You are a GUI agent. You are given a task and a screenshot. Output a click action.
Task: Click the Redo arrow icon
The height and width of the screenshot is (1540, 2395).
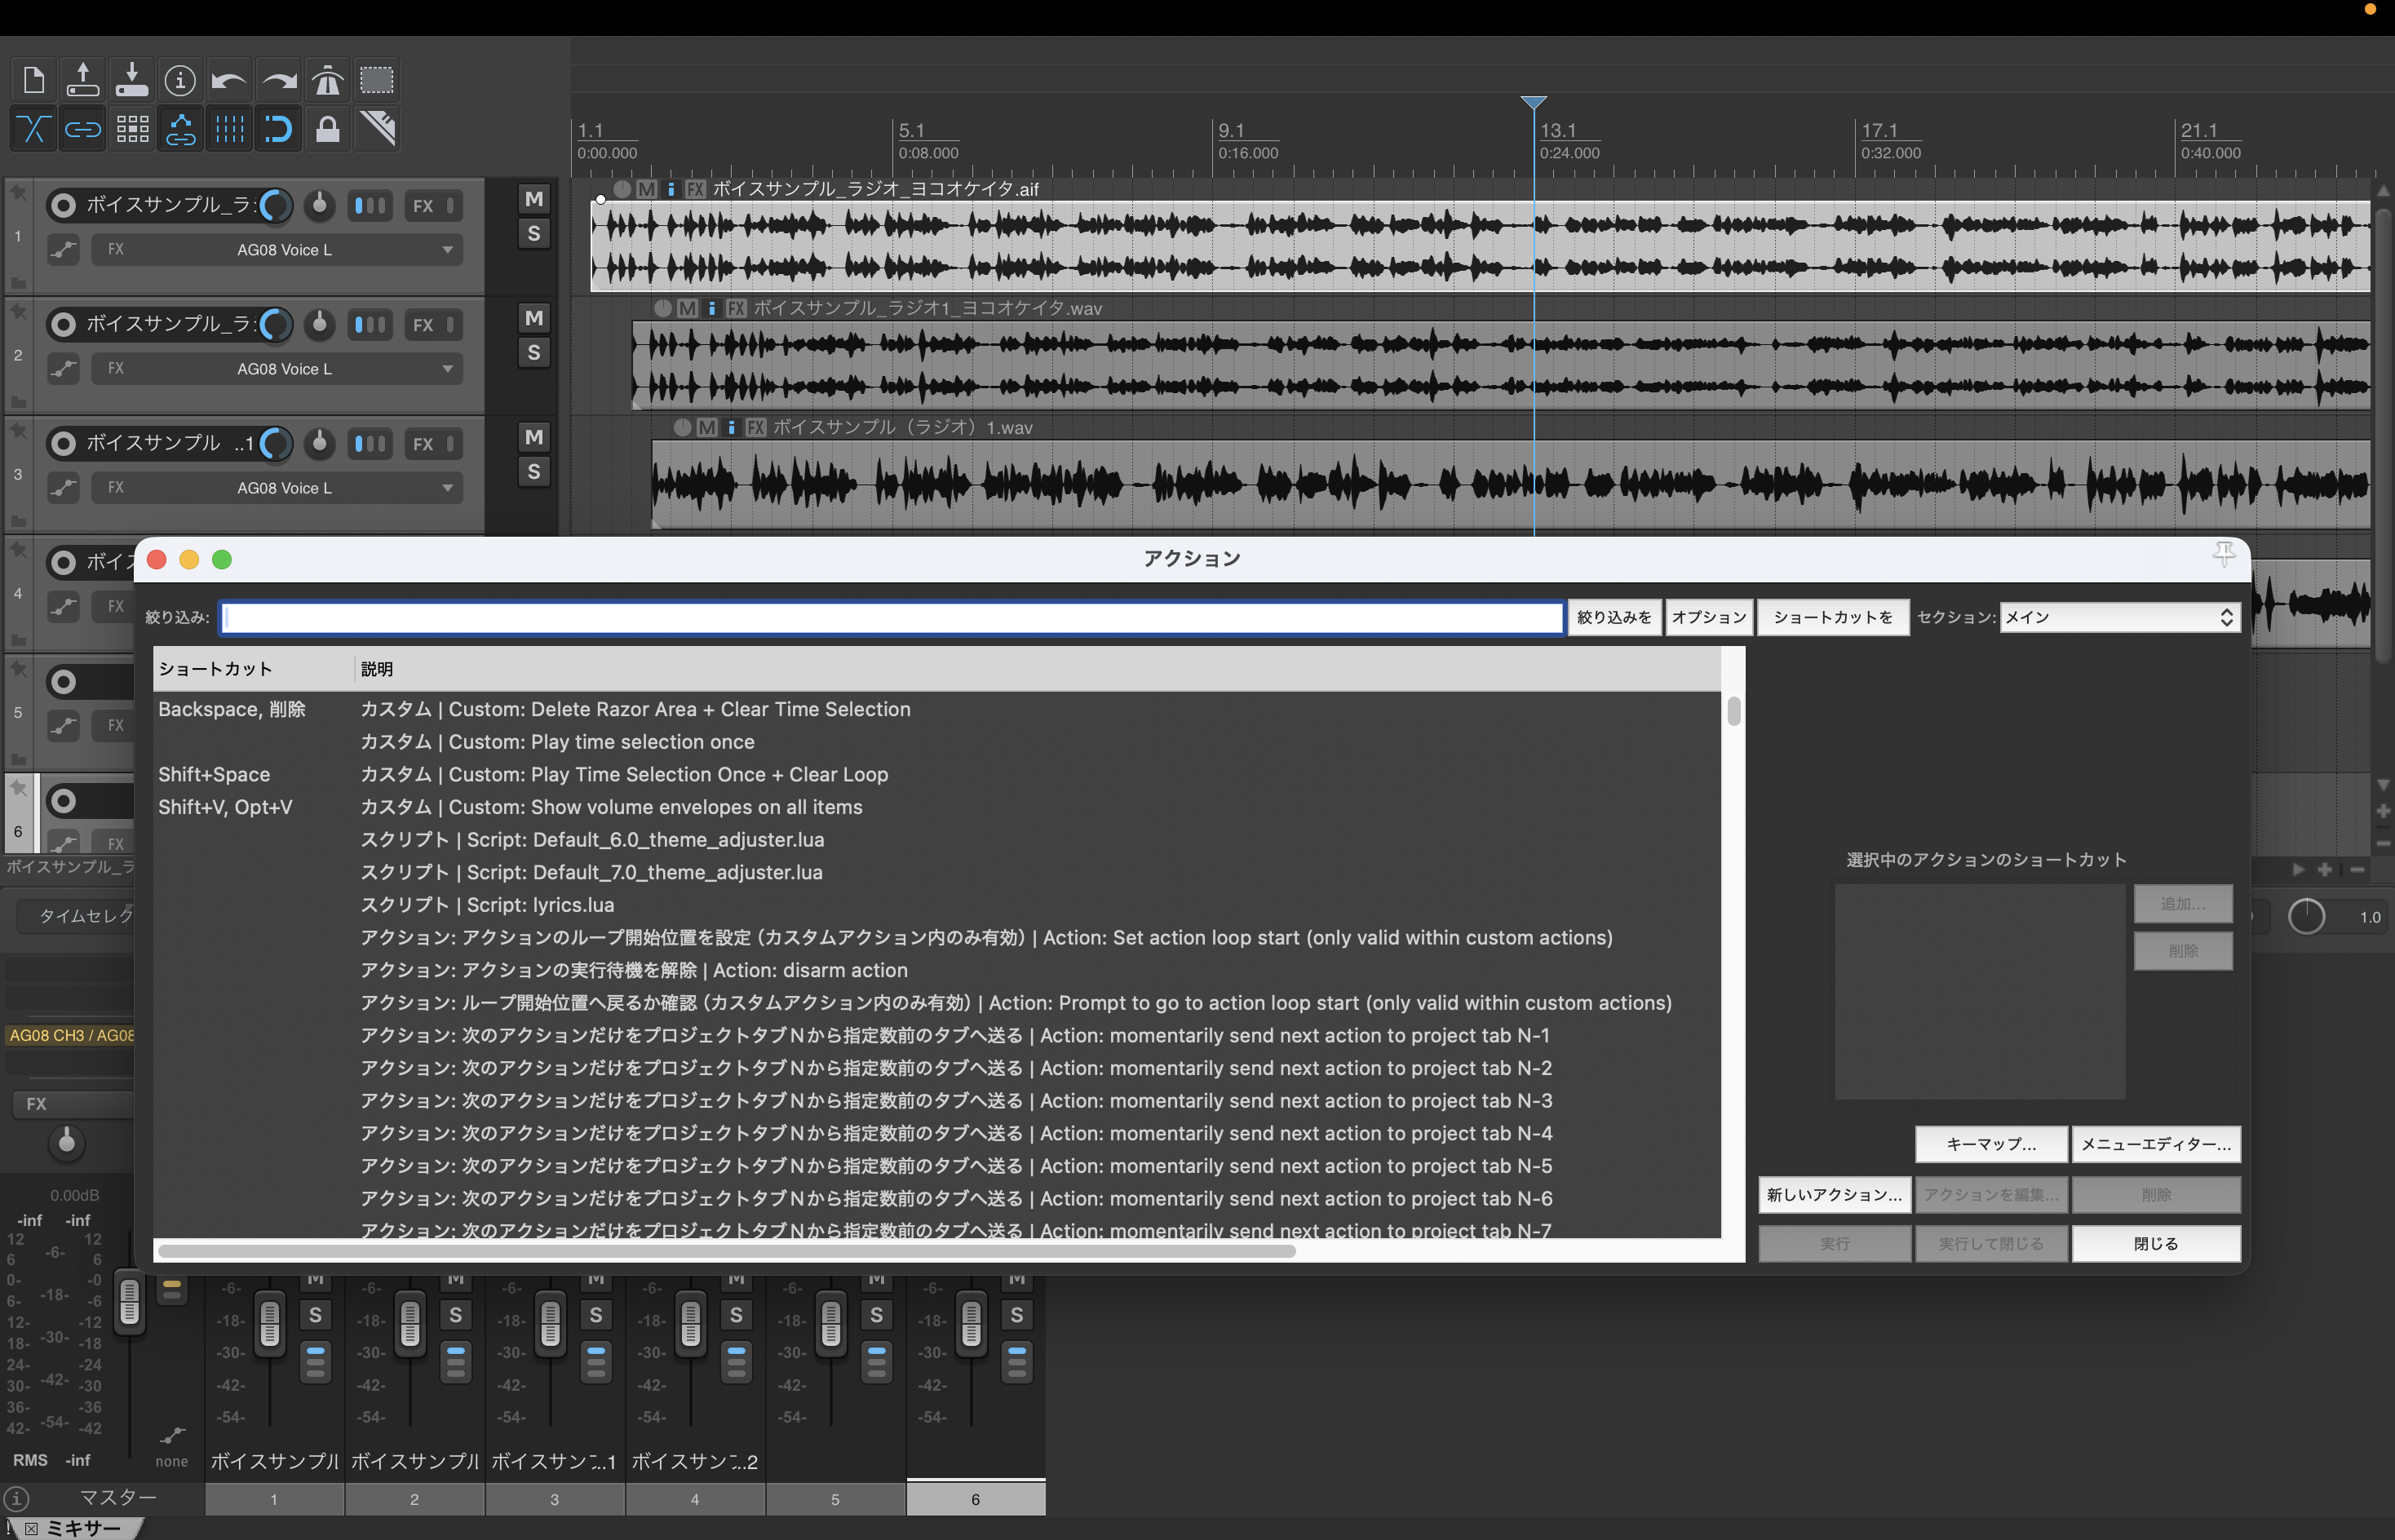278,79
